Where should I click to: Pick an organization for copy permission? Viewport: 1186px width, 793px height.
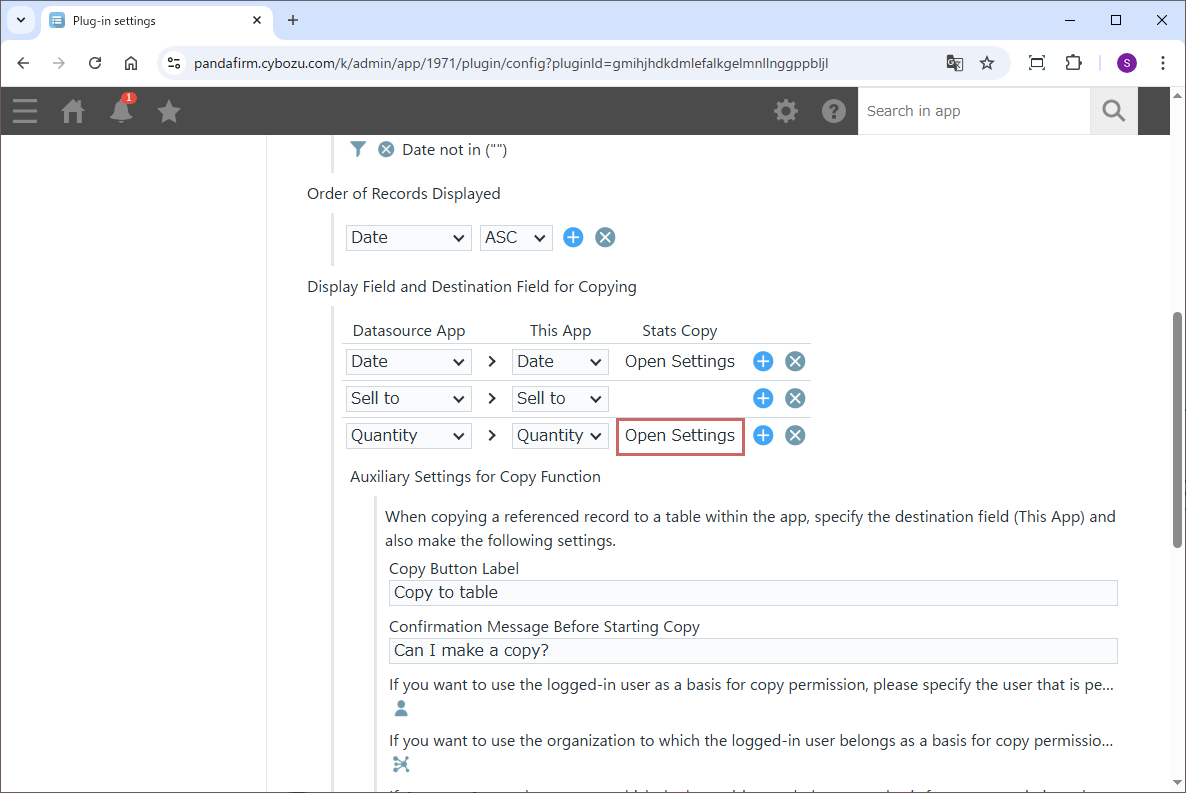401,765
